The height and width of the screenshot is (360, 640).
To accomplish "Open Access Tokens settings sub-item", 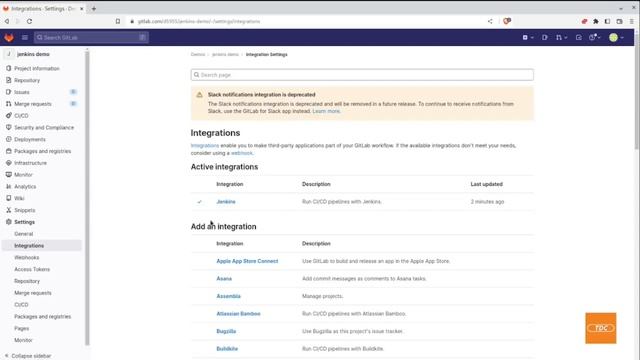I will (32, 269).
